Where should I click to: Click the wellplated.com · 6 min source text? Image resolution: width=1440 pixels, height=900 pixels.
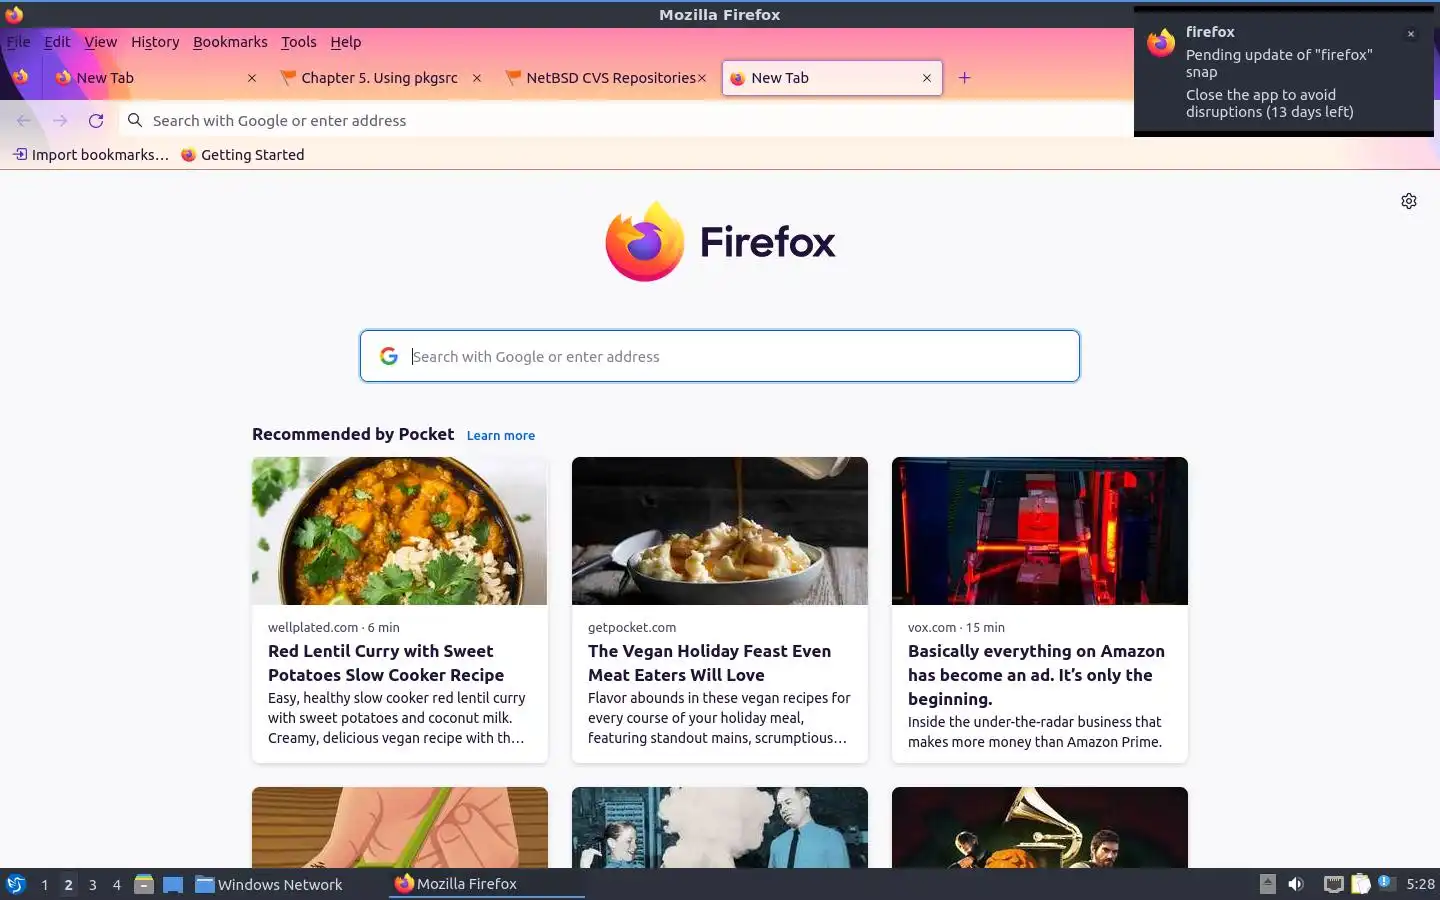[x=334, y=627]
